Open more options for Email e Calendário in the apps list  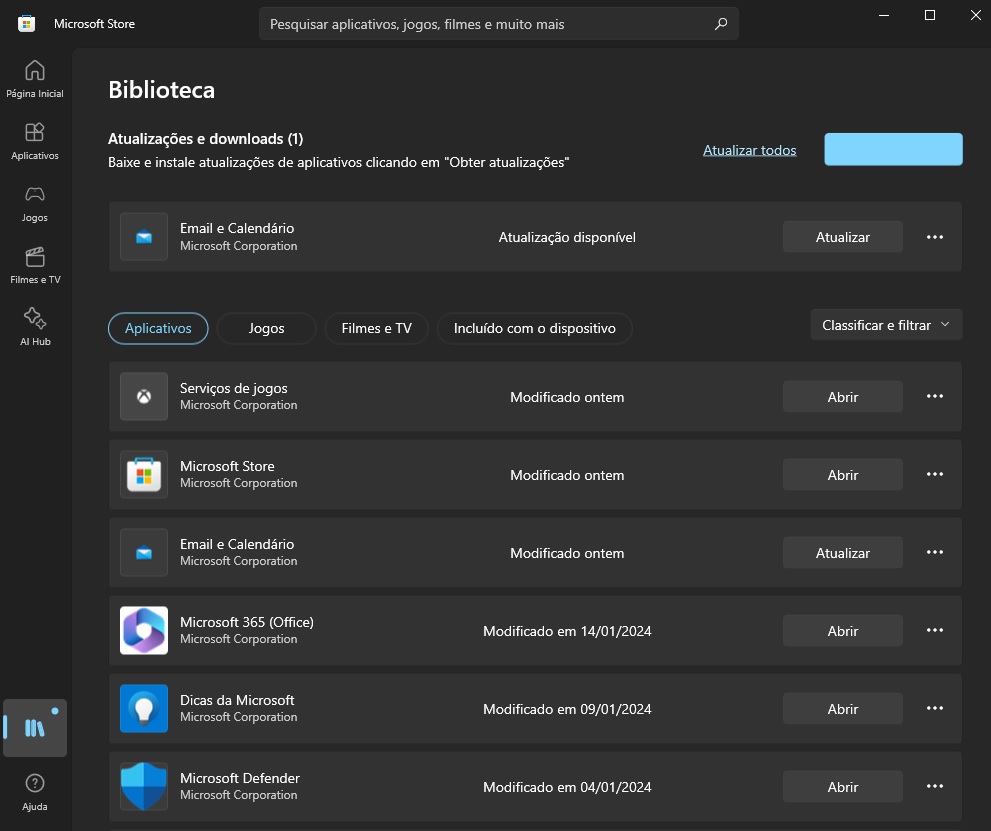(935, 552)
